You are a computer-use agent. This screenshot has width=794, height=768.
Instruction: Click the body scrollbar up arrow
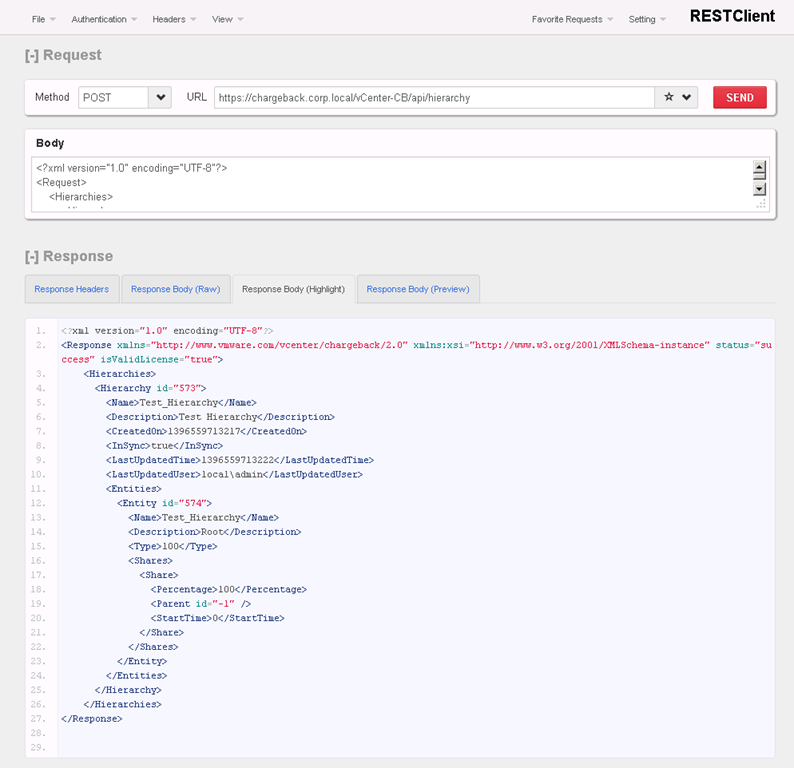[759, 169]
